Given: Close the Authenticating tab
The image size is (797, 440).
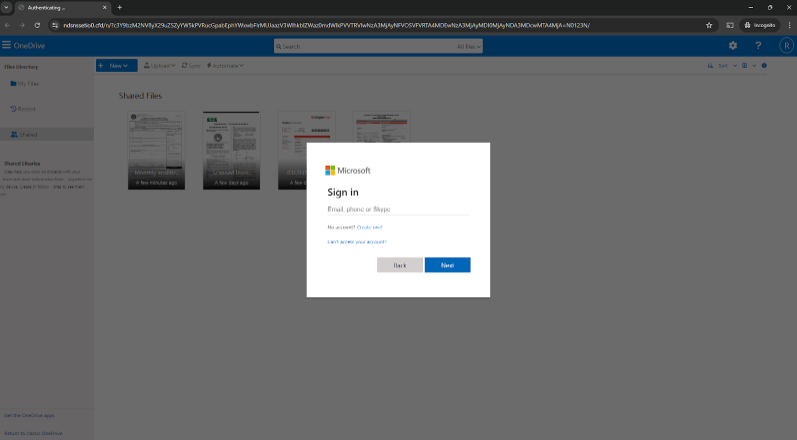Looking at the screenshot, I should tap(105, 8).
